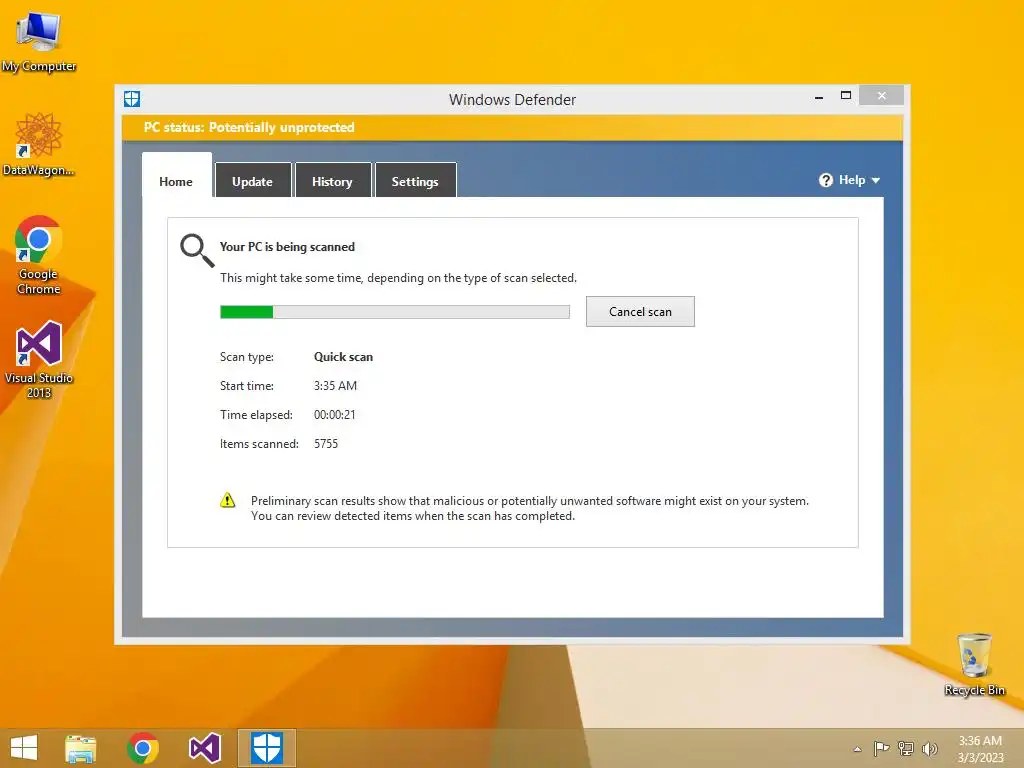The image size is (1024, 768).
Task: Open the History tab
Action: click(x=332, y=182)
